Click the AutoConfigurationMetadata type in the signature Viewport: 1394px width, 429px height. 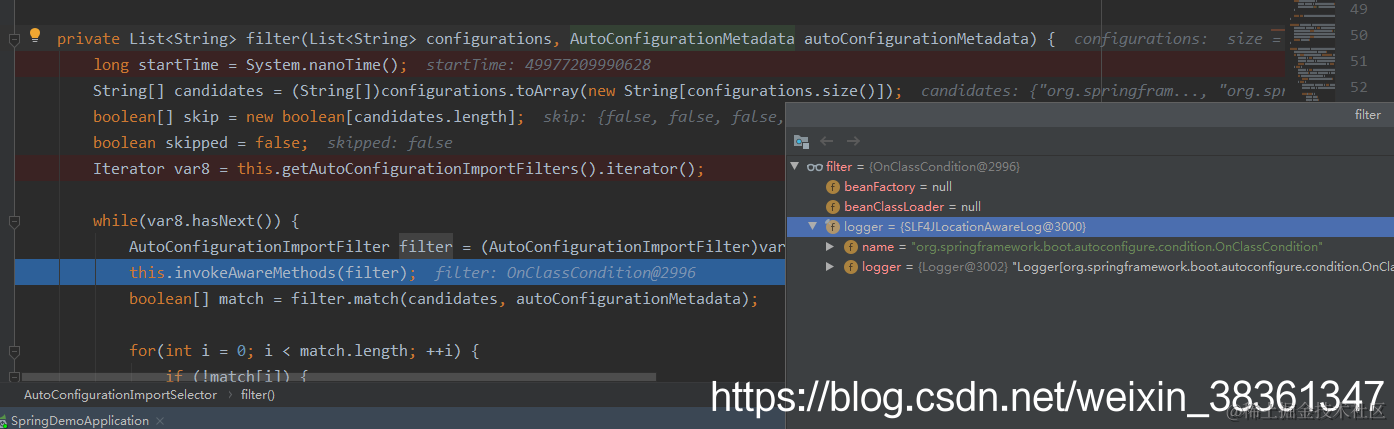coord(683,39)
